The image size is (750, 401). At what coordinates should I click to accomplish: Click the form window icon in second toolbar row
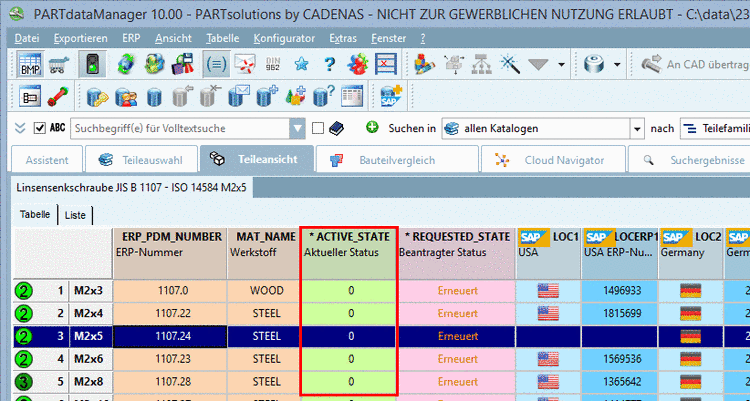coord(30,97)
